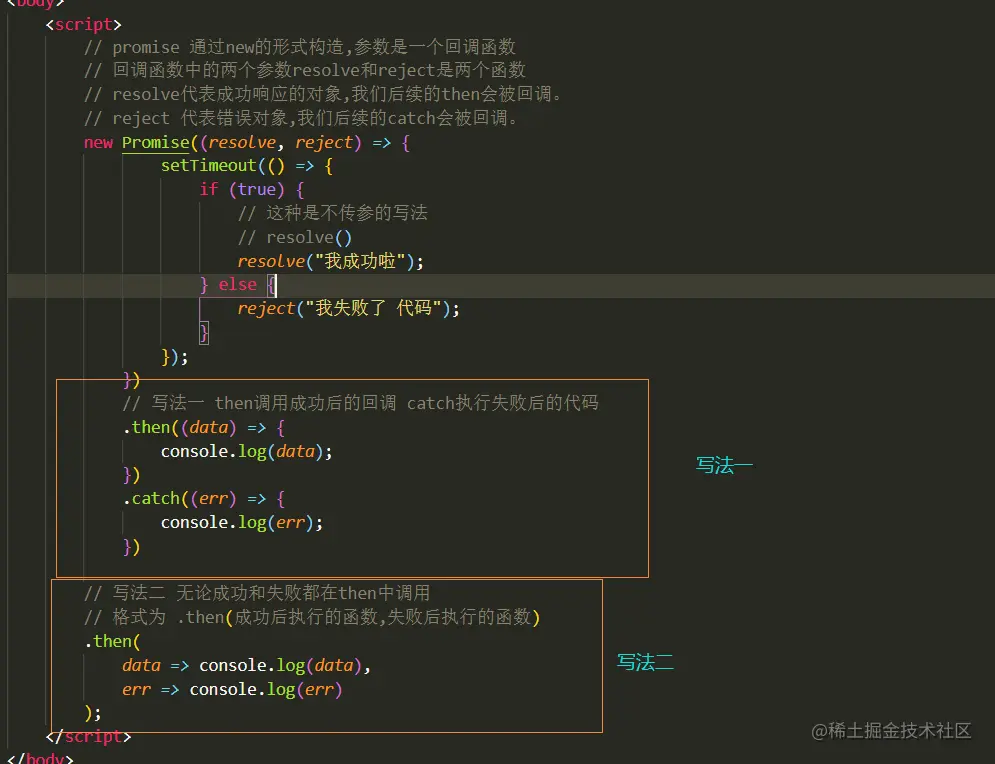Click the highlighted else line
The image size is (995, 764).
coord(237,284)
